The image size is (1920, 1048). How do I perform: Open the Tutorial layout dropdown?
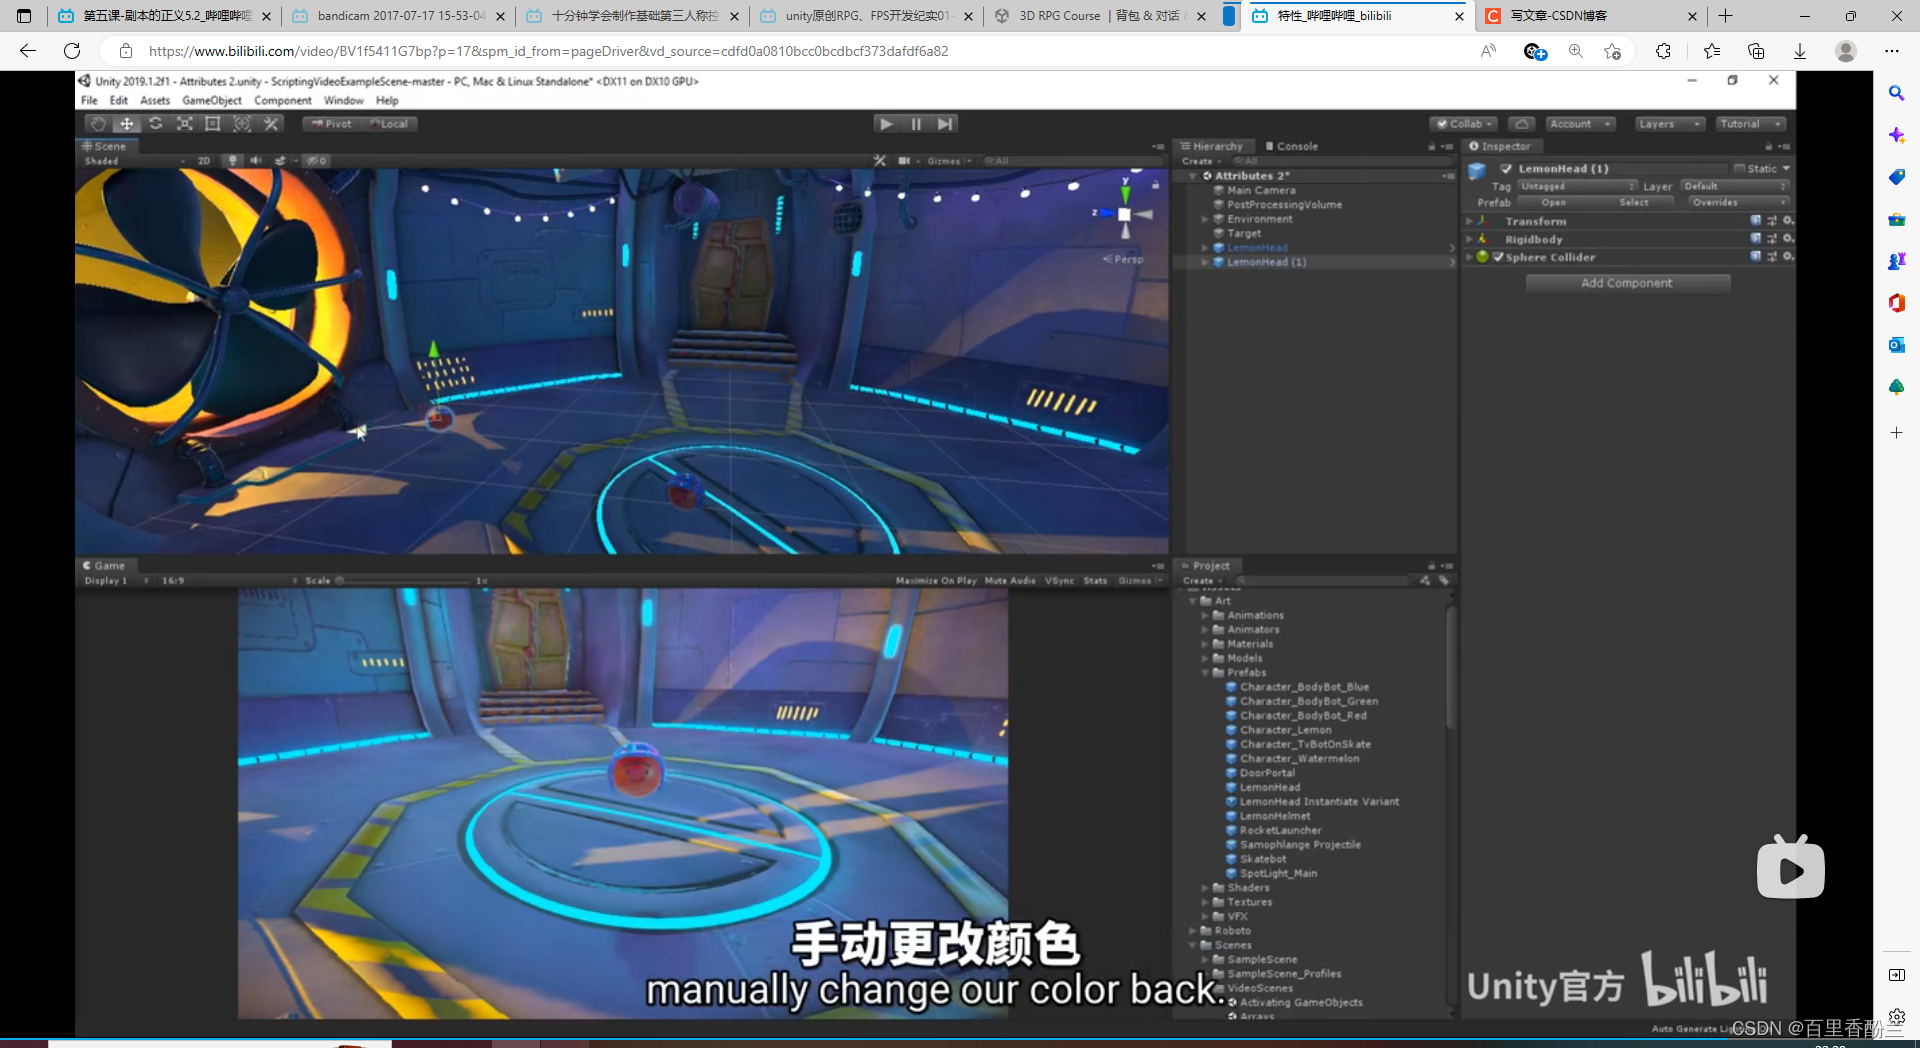1751,124
